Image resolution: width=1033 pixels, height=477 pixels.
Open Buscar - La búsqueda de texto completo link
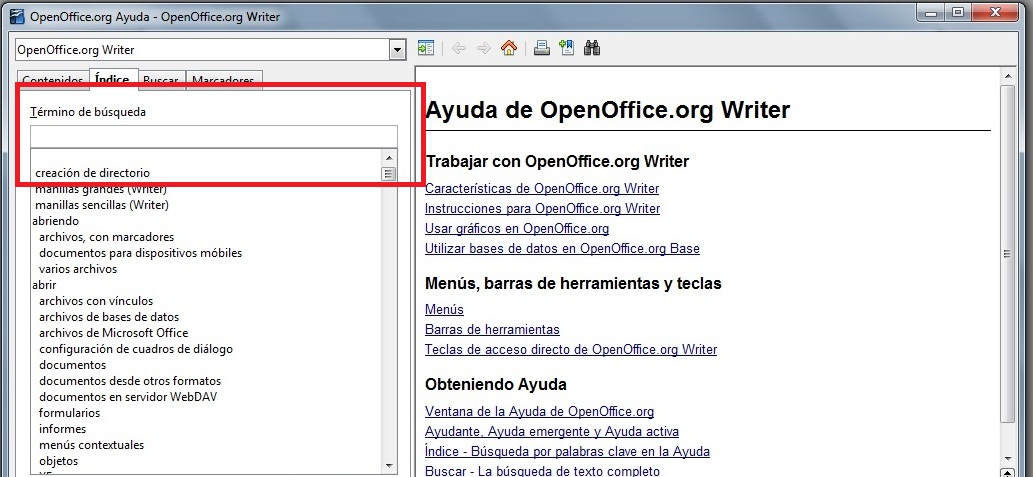pos(542,472)
